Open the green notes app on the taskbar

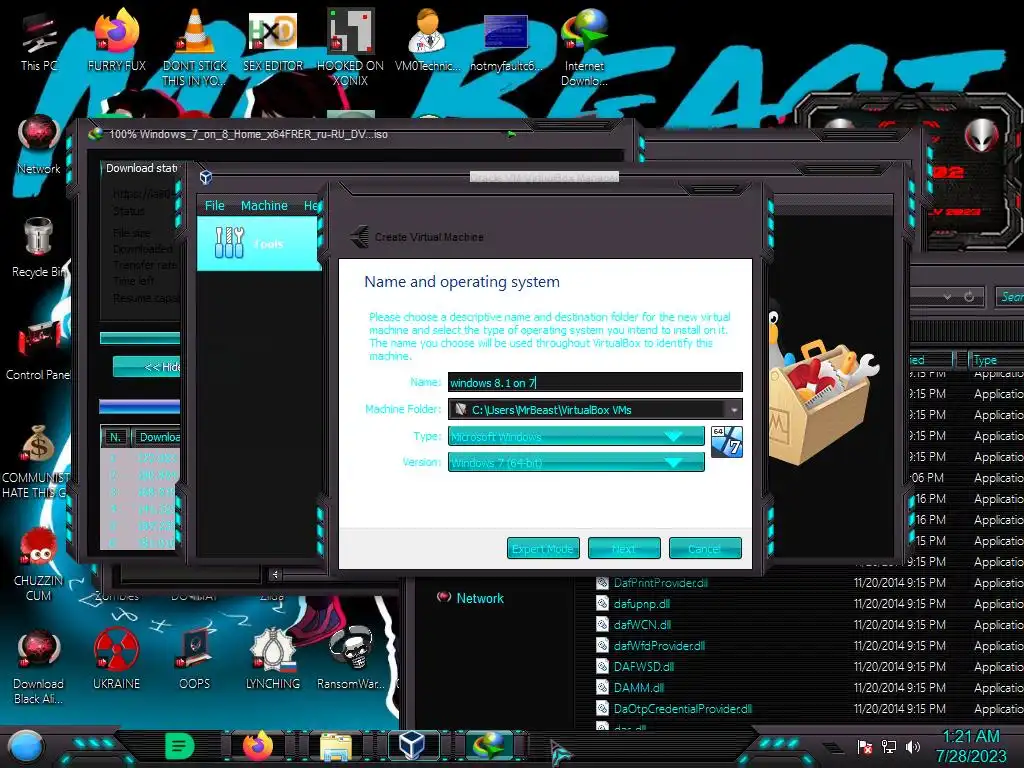[x=179, y=746]
